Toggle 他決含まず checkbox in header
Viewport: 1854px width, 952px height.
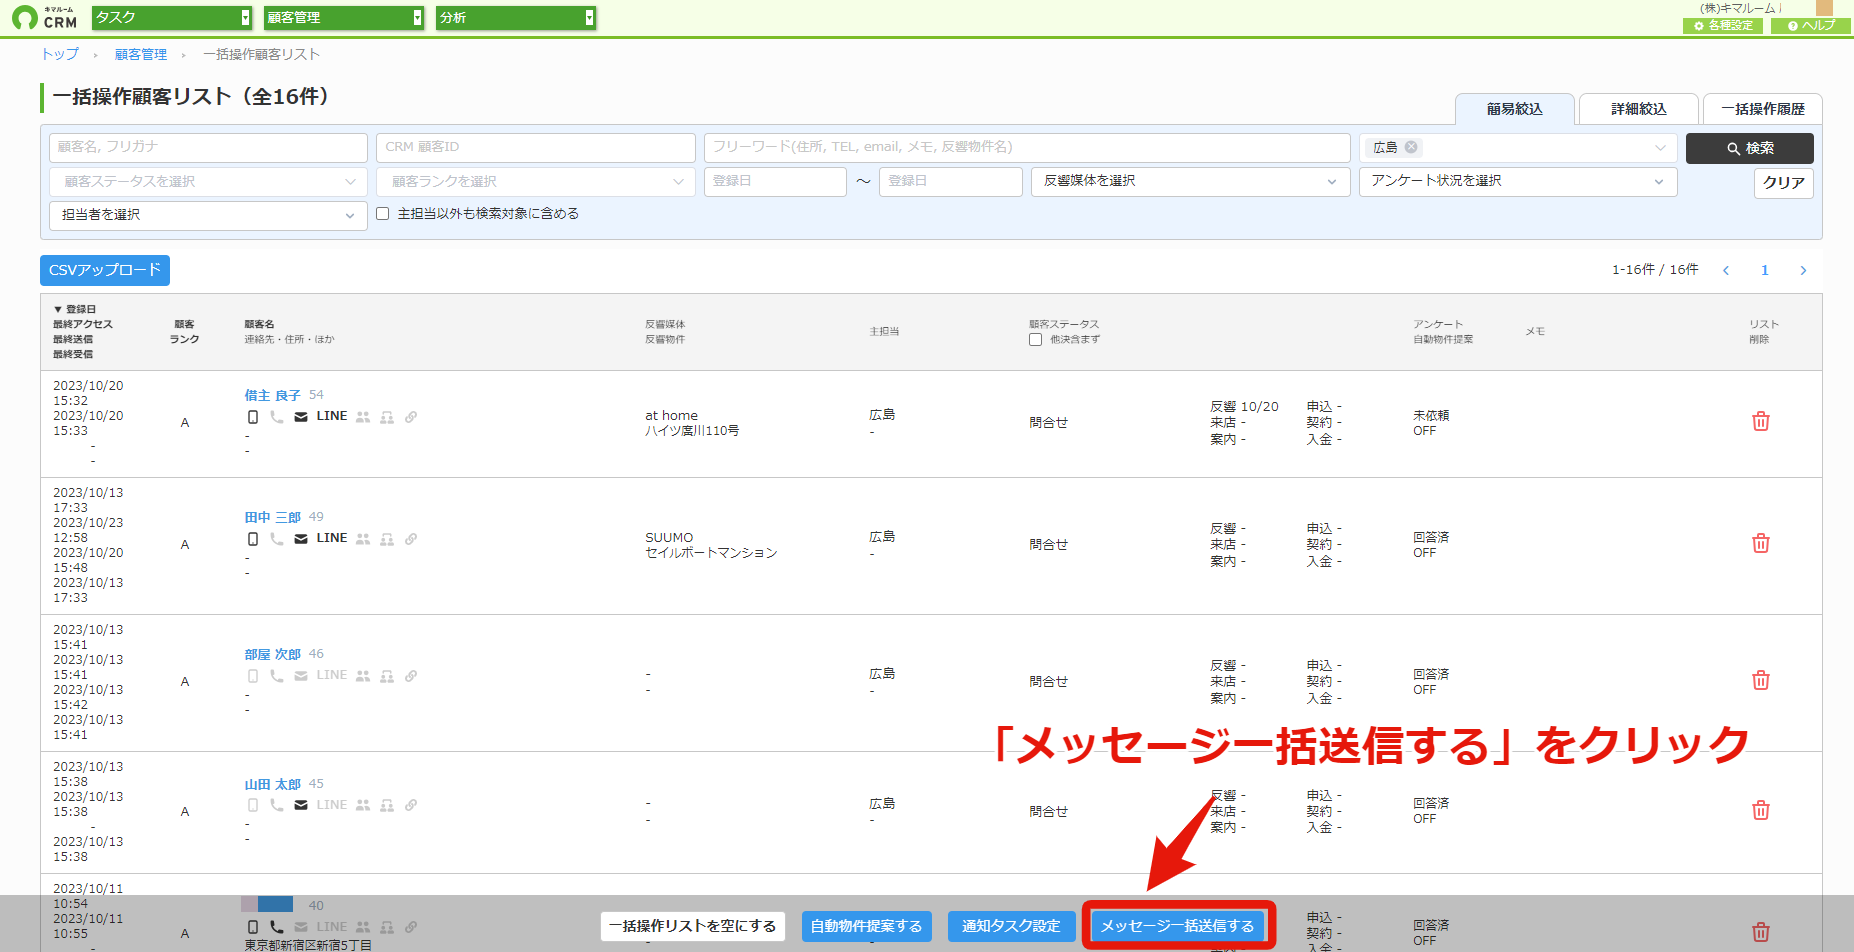1035,340
